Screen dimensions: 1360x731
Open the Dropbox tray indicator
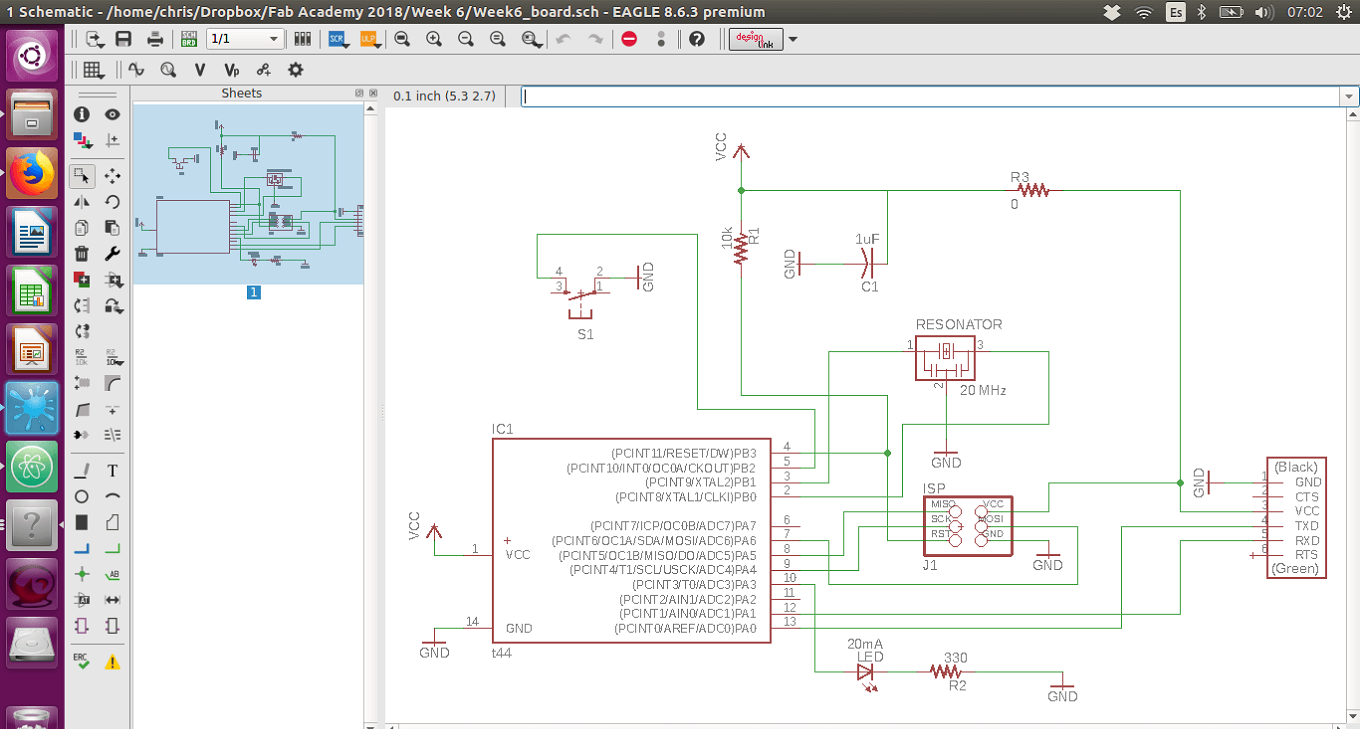1112,12
